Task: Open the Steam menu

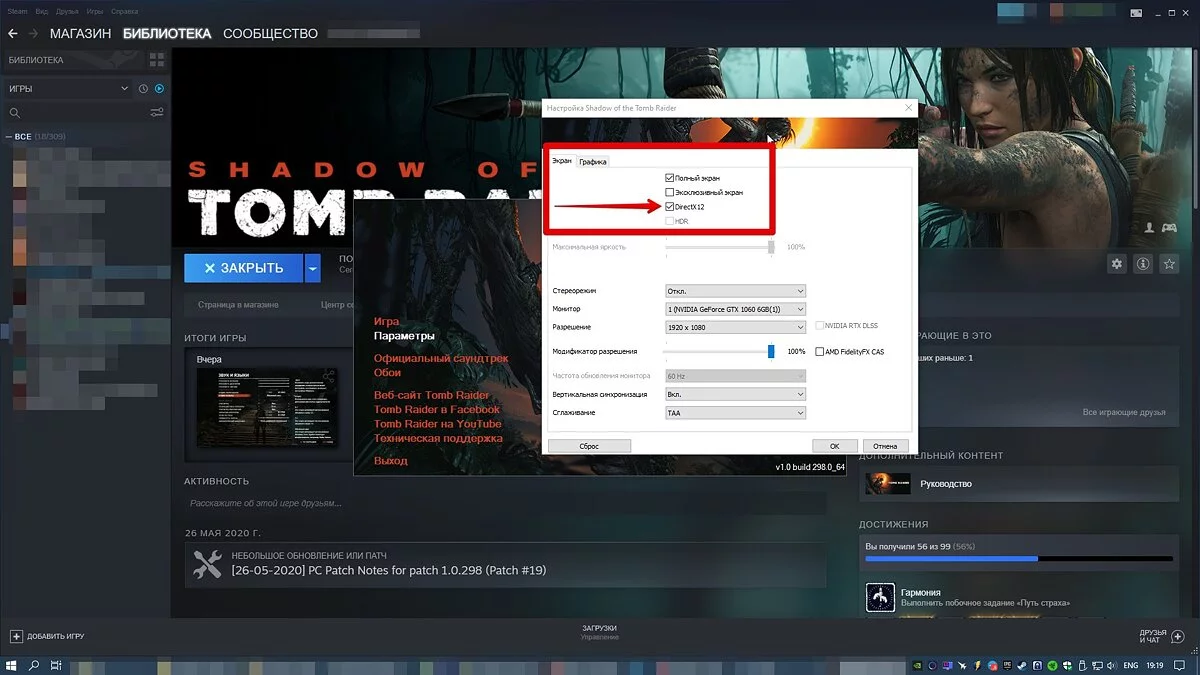Action: 15,11
